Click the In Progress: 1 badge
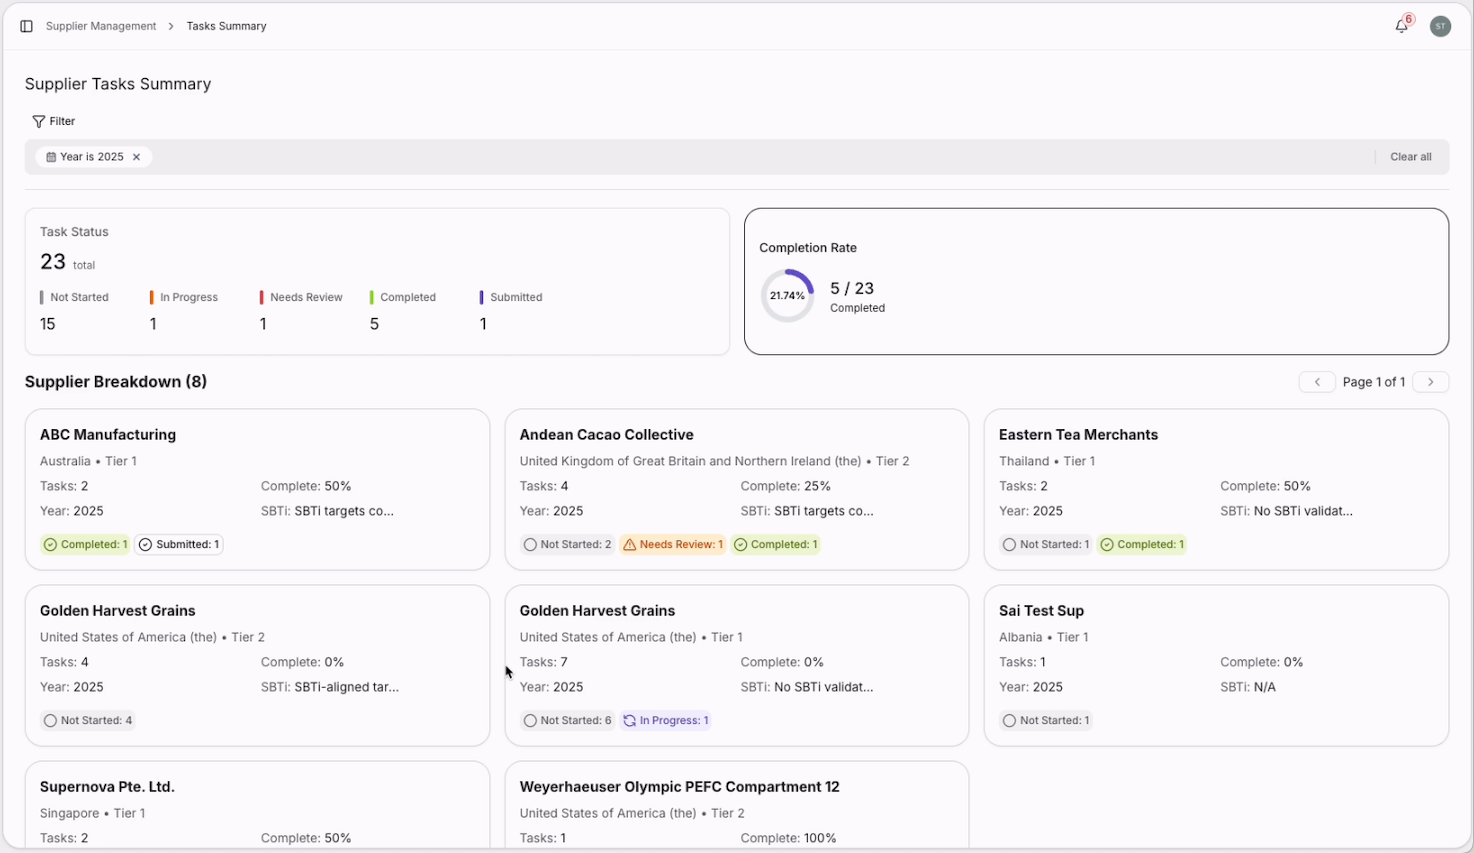 point(665,721)
